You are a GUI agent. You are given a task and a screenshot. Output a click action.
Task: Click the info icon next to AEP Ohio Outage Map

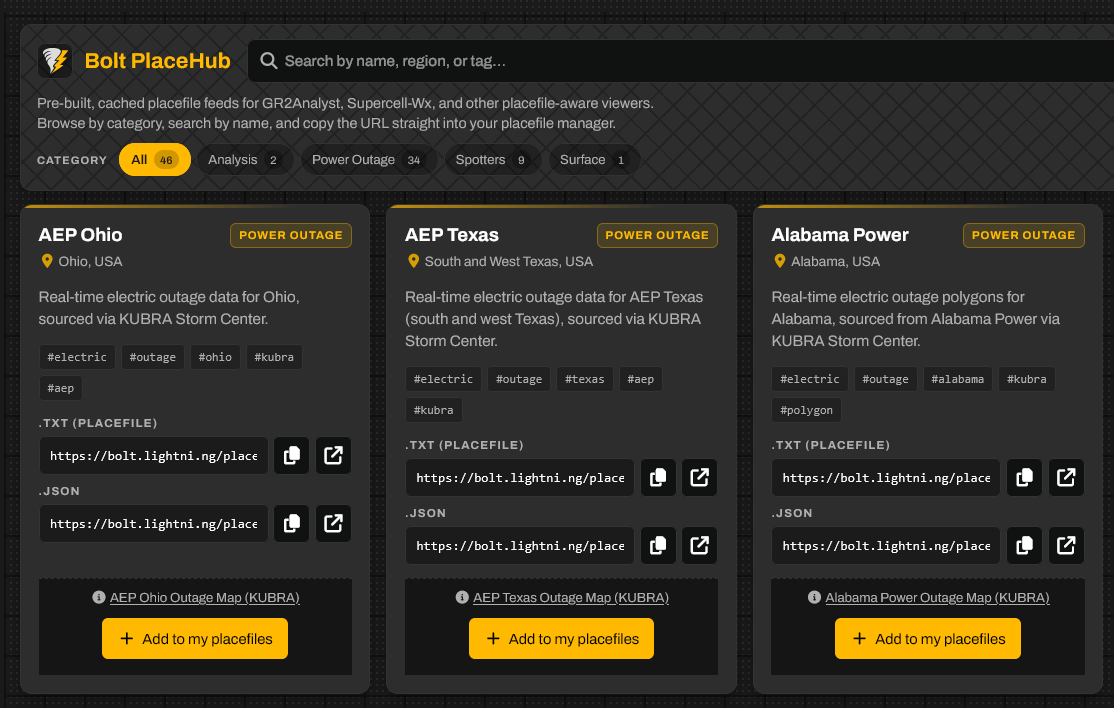click(x=99, y=597)
